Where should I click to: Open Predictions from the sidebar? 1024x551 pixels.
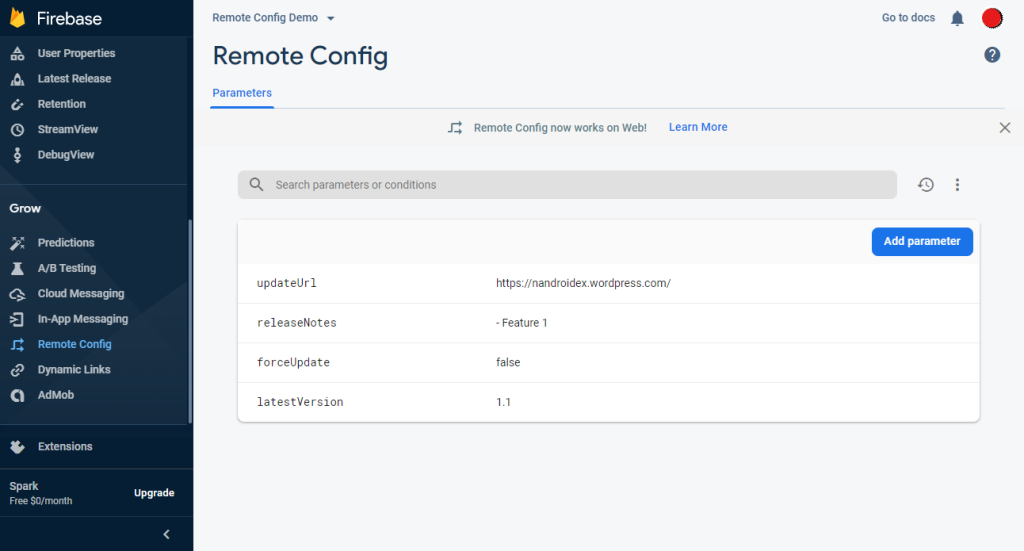coord(66,243)
